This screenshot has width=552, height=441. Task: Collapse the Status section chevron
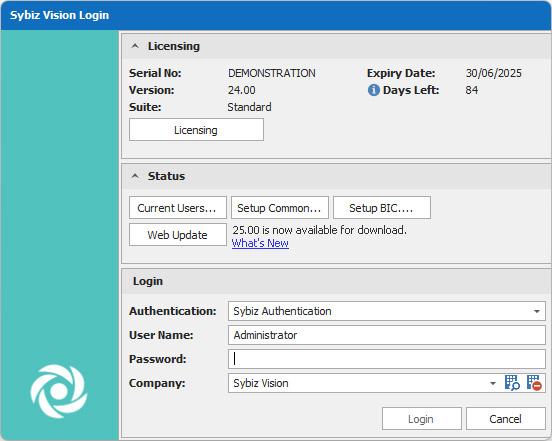135,176
